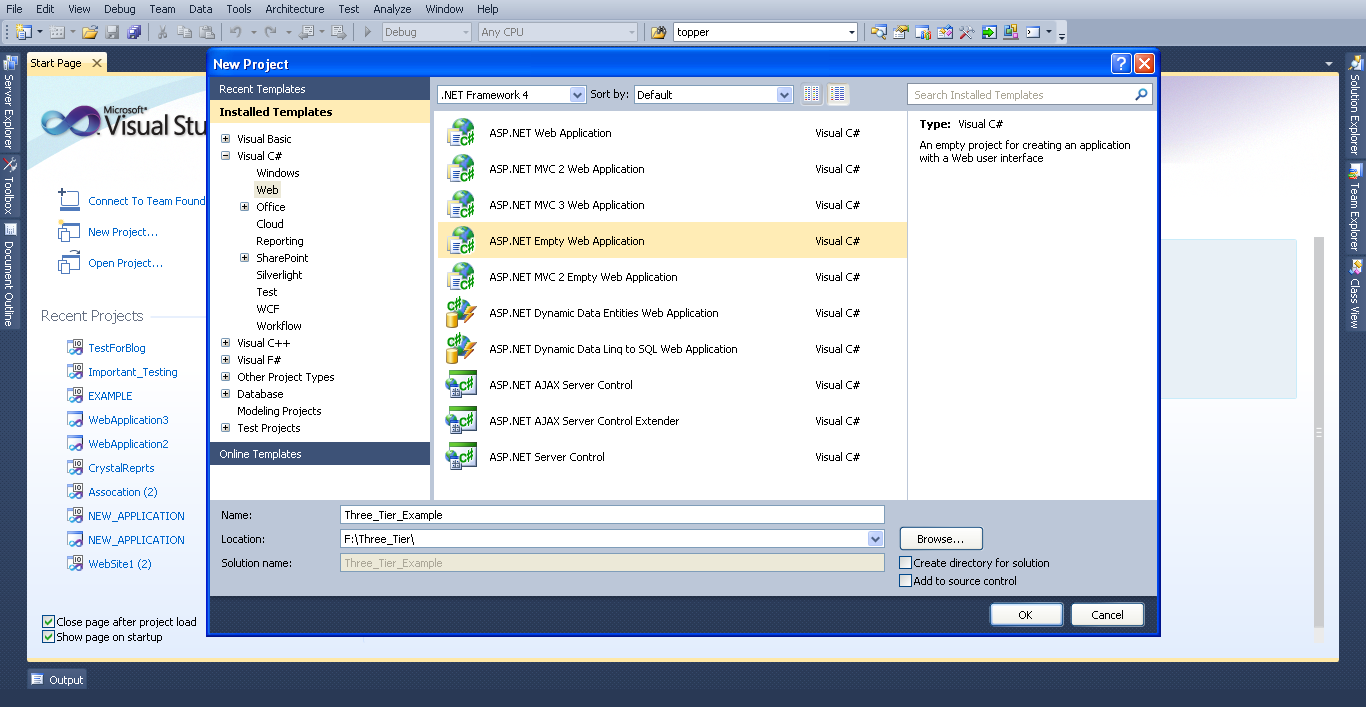Select the ASP.NET Web Application template icon
The image size is (1366, 707).
click(462, 133)
